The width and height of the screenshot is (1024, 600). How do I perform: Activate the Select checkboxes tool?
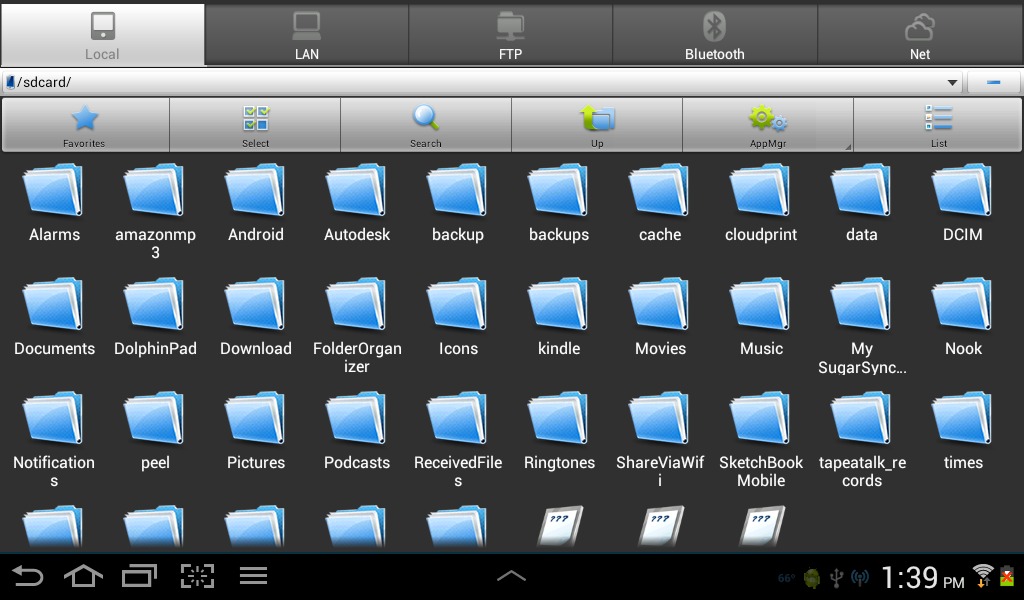pyautogui.click(x=255, y=125)
